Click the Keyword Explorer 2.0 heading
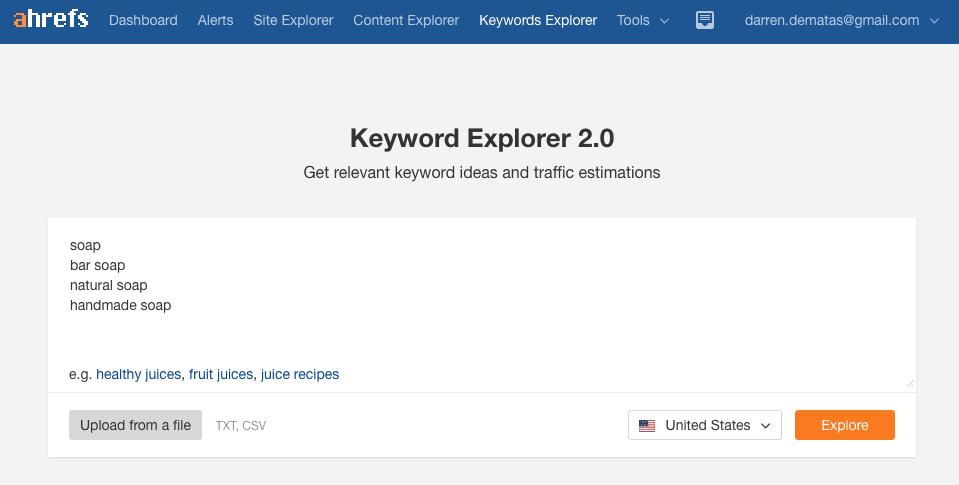The height and width of the screenshot is (485, 959). coord(482,138)
